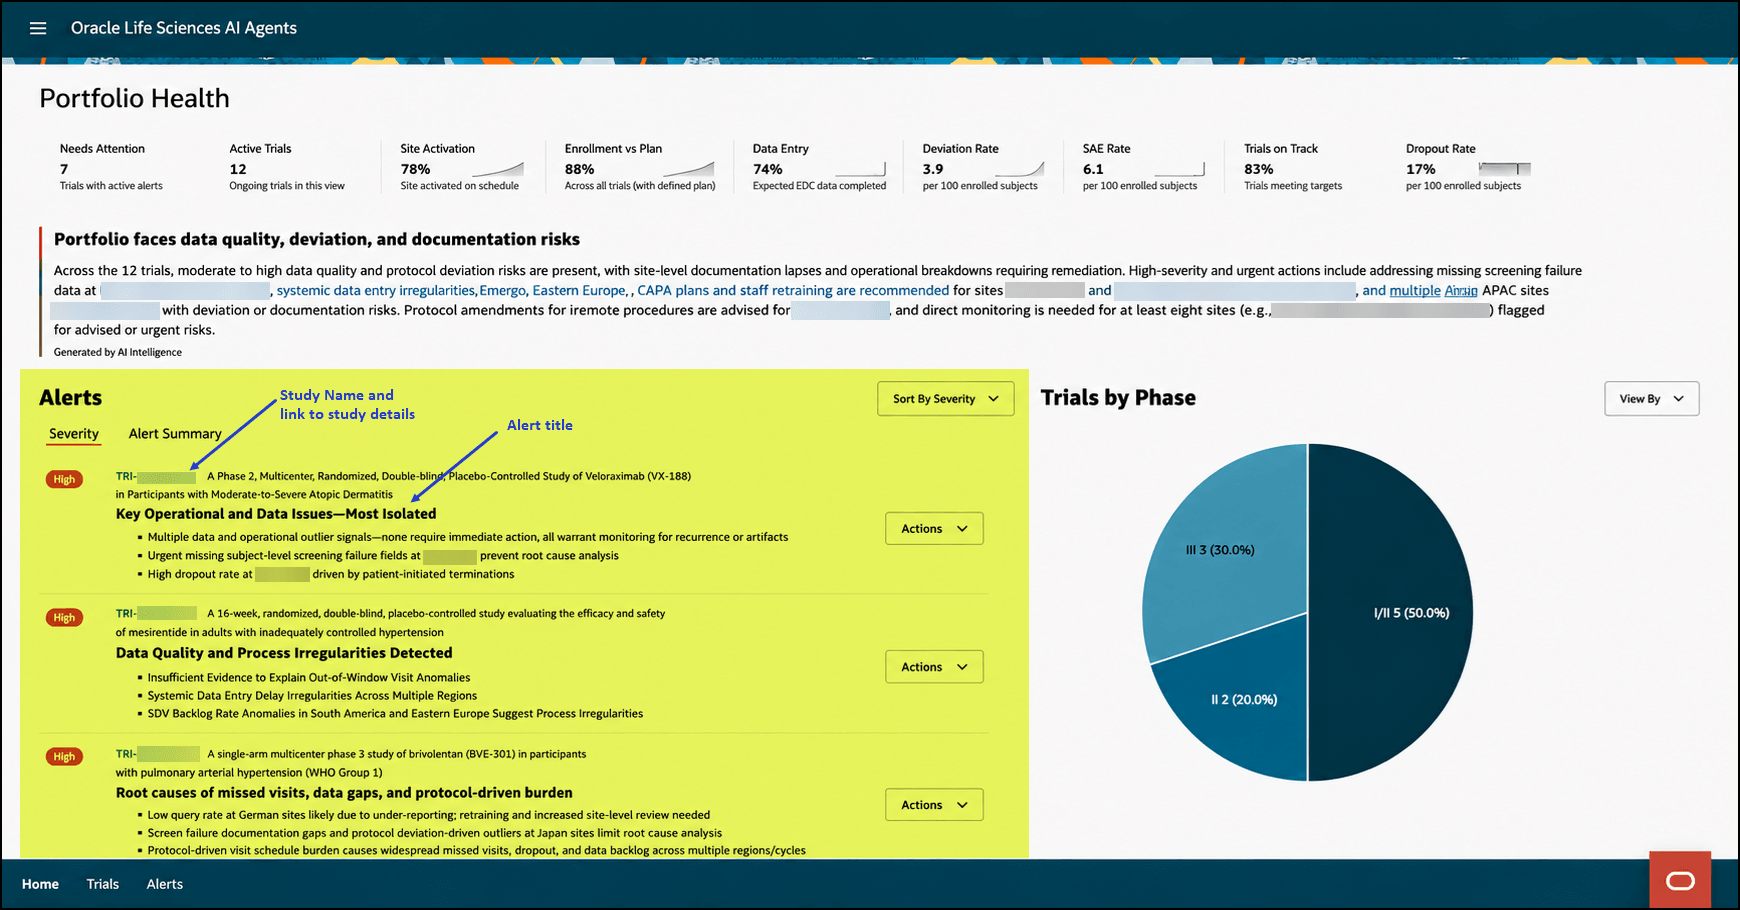
Task: Open the red Oracle chat assistant button
Action: pos(1680,880)
